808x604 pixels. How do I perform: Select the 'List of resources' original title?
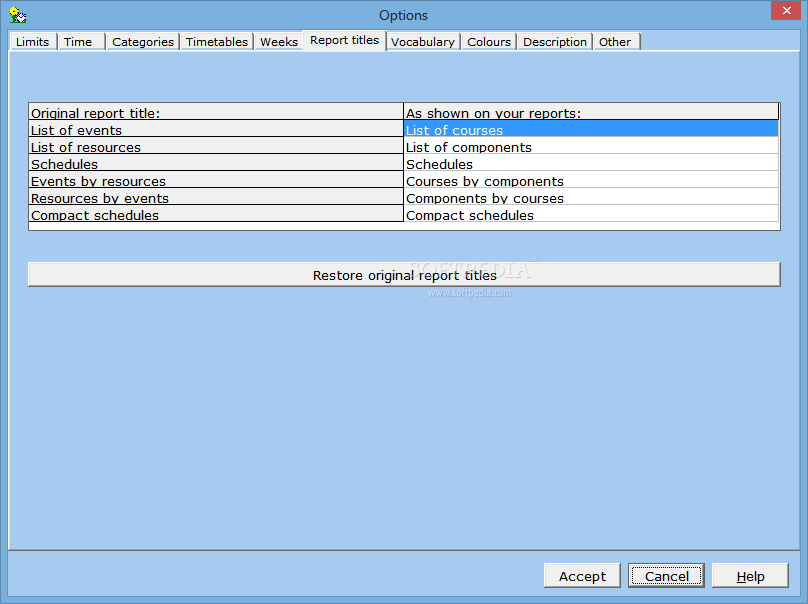[216, 146]
